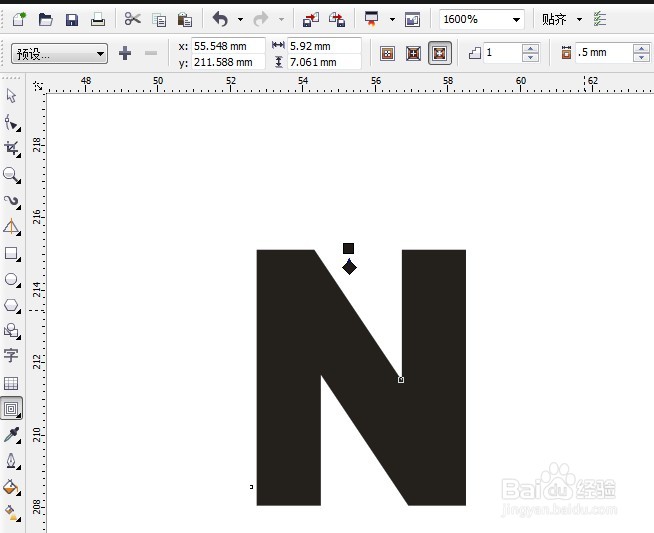Select the Smart fill tool
The height and width of the screenshot is (533, 654).
click(12, 228)
